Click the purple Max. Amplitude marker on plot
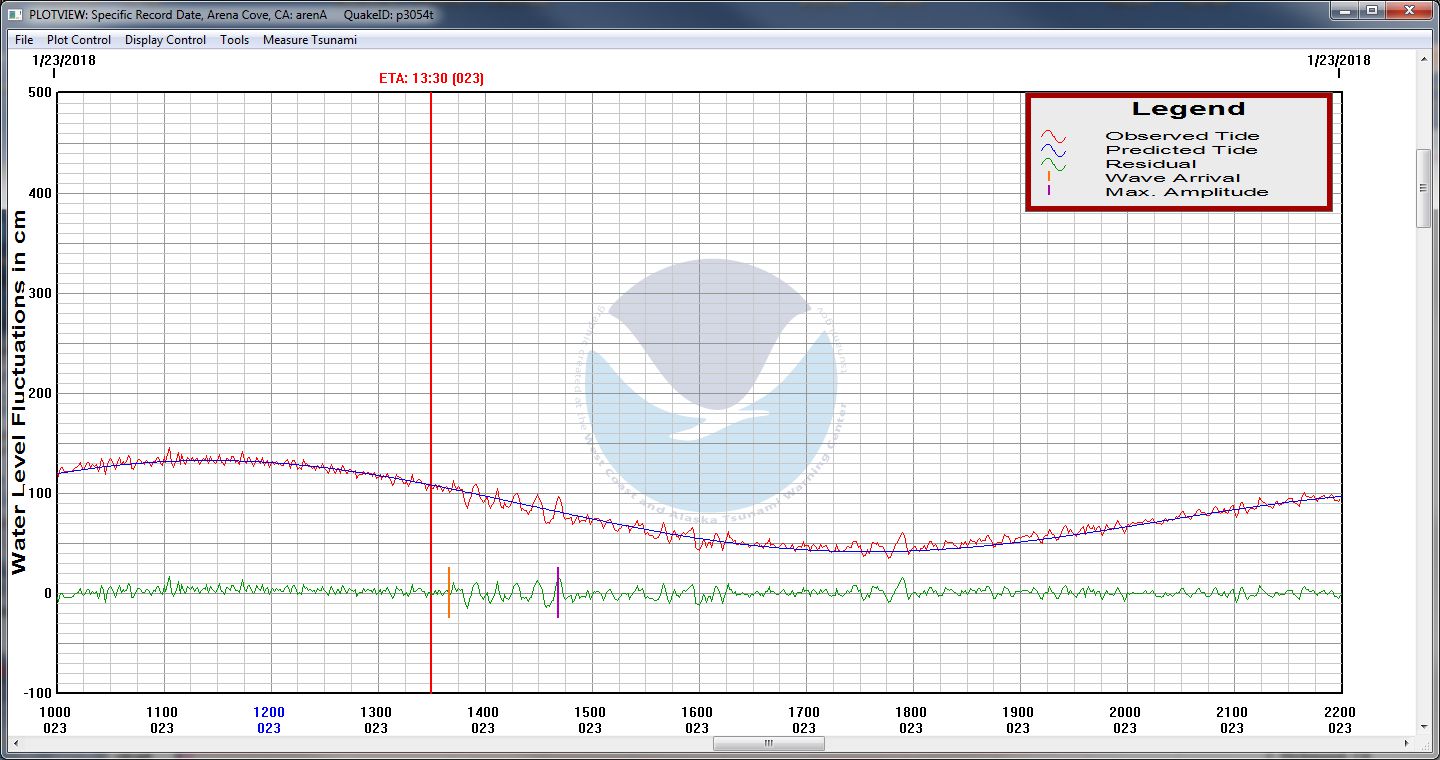The height and width of the screenshot is (760, 1440). coord(558,592)
